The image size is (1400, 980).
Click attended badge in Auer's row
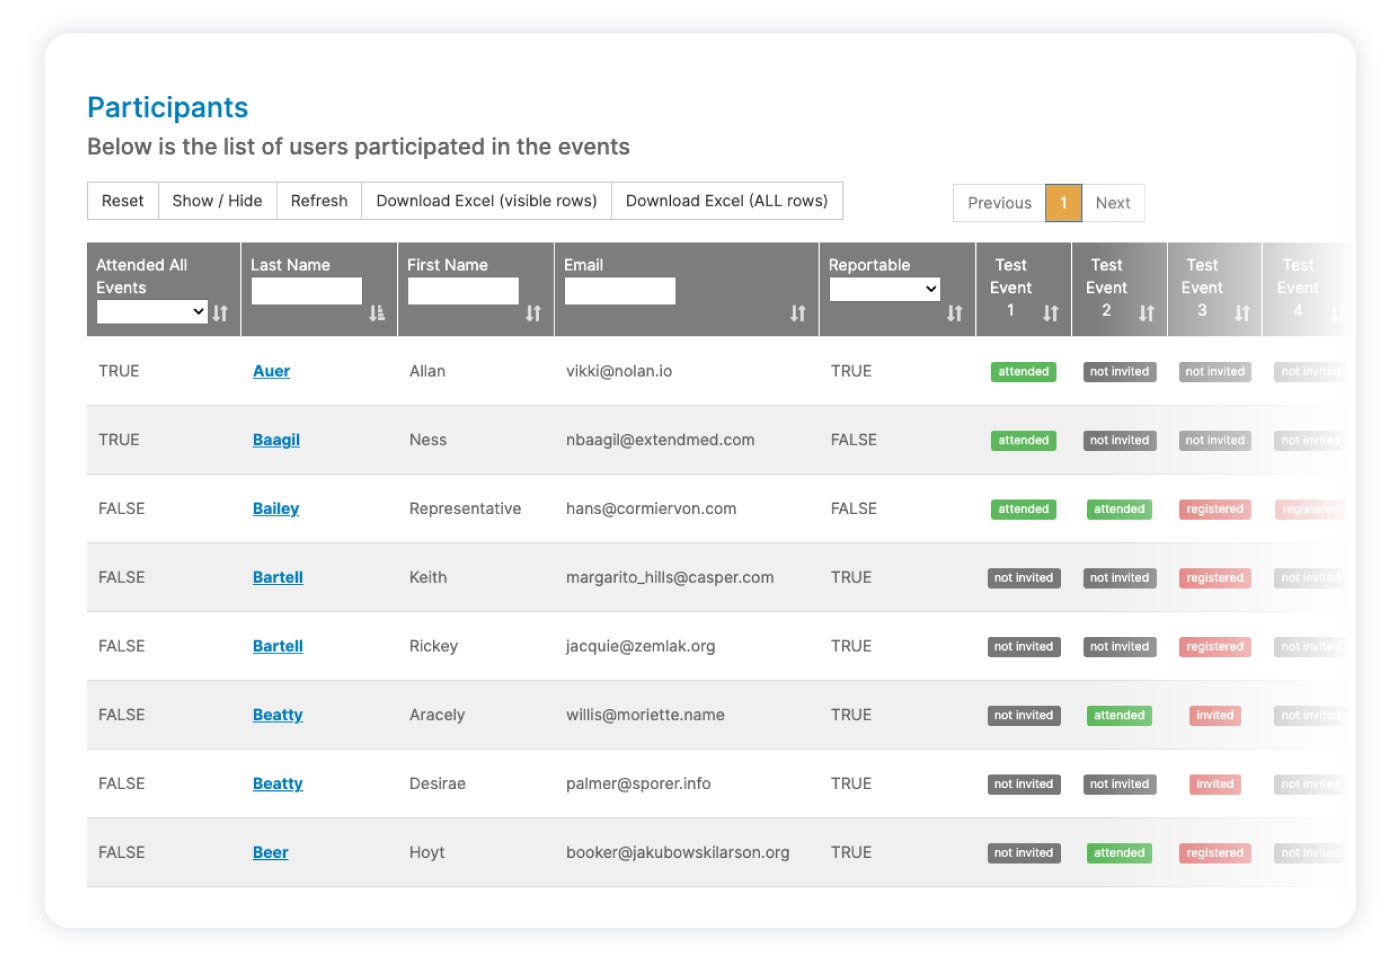click(x=1023, y=372)
